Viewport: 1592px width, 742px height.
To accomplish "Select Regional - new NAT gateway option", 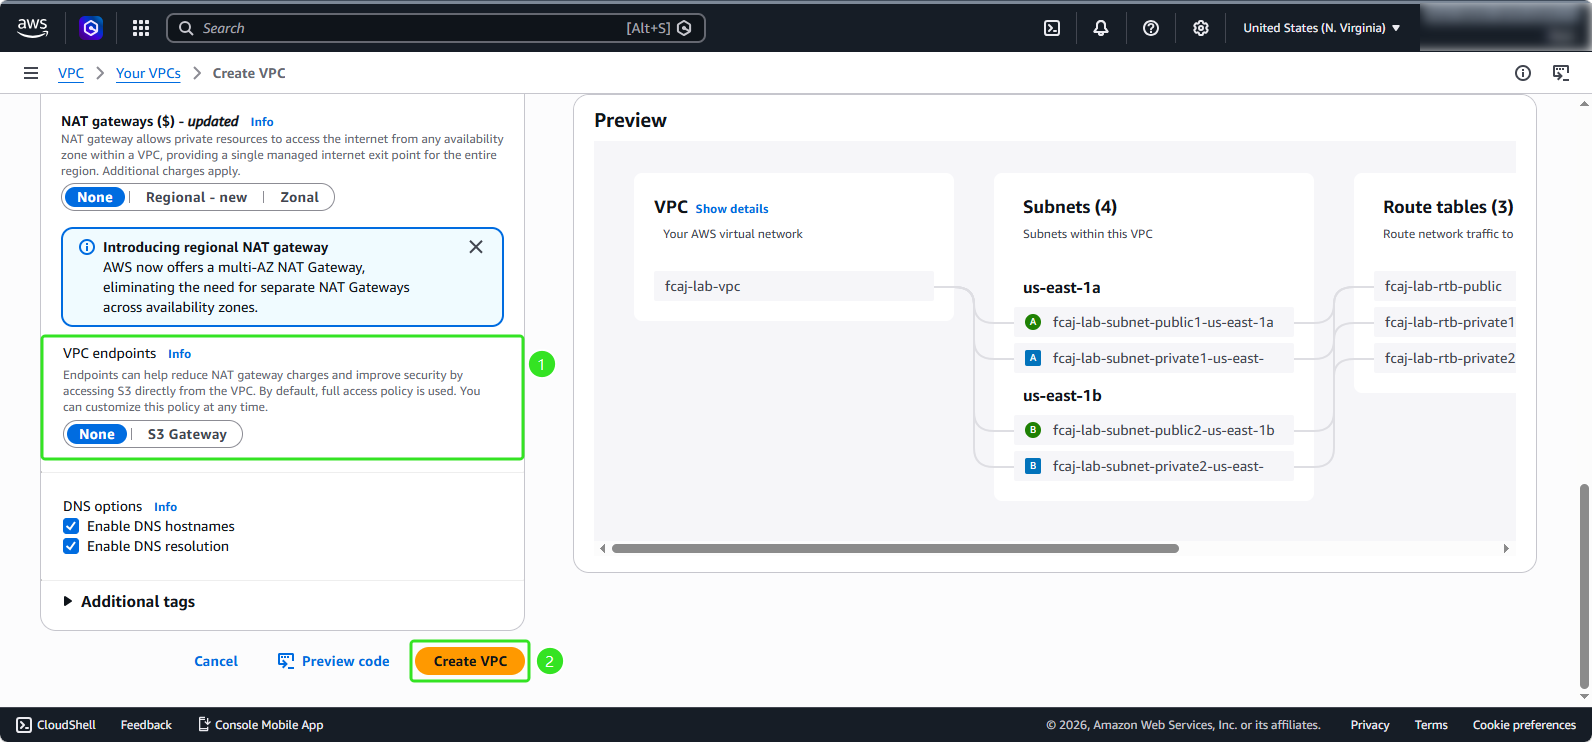I will coord(196,197).
